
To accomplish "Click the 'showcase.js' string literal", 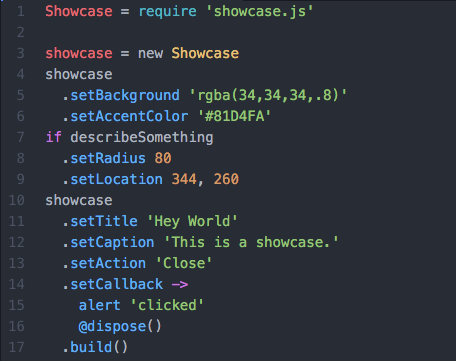I will (x=259, y=12).
